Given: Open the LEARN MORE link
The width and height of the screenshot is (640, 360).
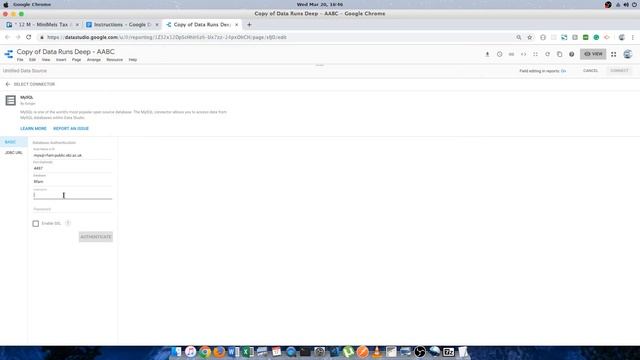Looking at the screenshot, I should coord(33,129).
